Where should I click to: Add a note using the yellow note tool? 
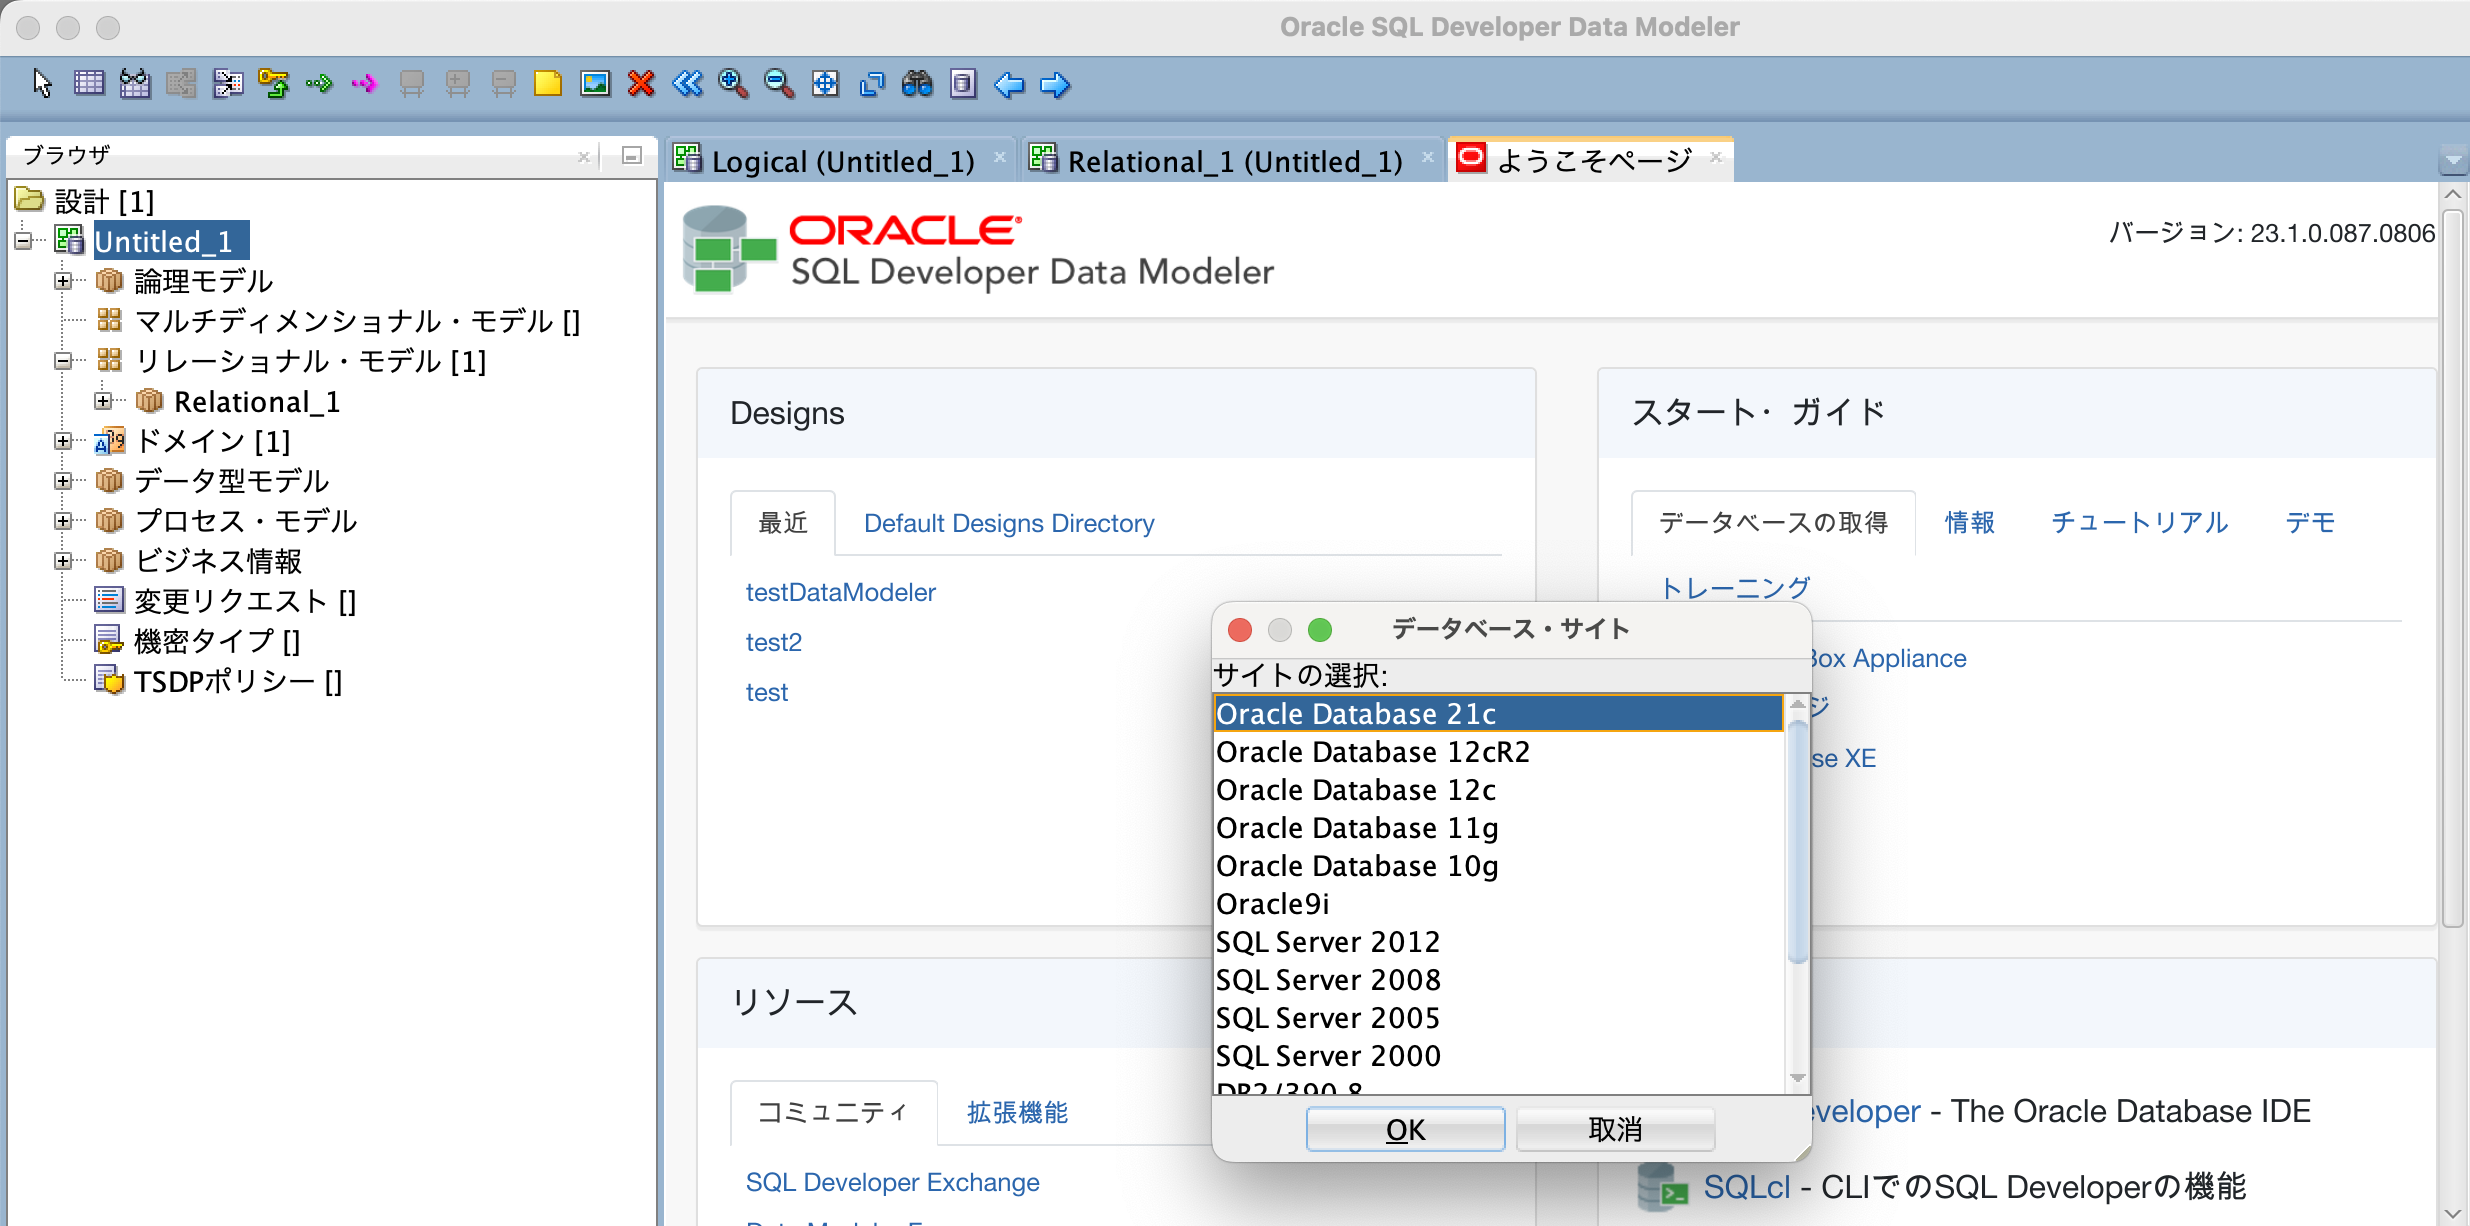click(x=546, y=85)
